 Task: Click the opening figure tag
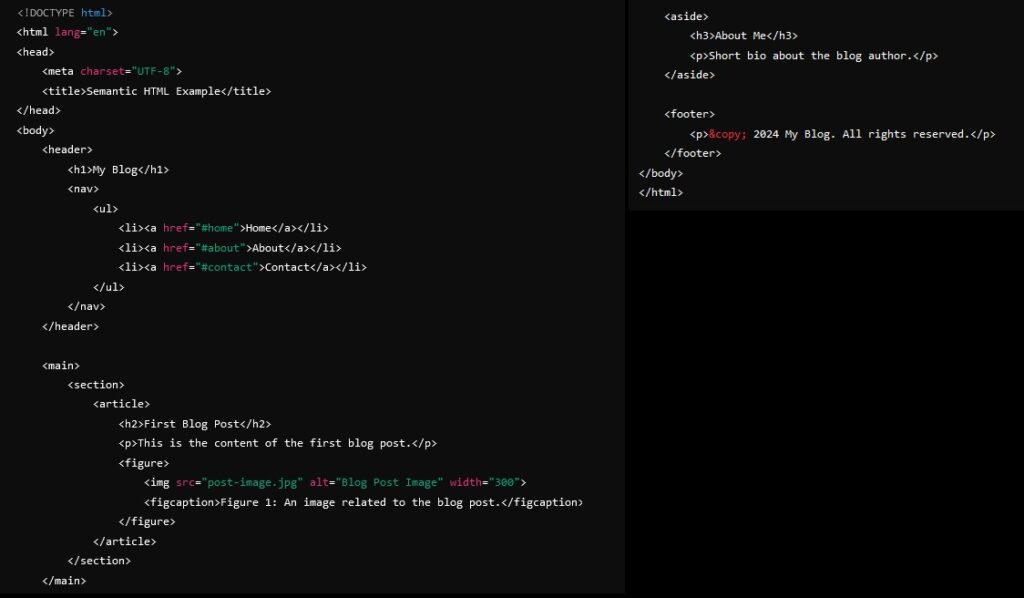click(144, 463)
